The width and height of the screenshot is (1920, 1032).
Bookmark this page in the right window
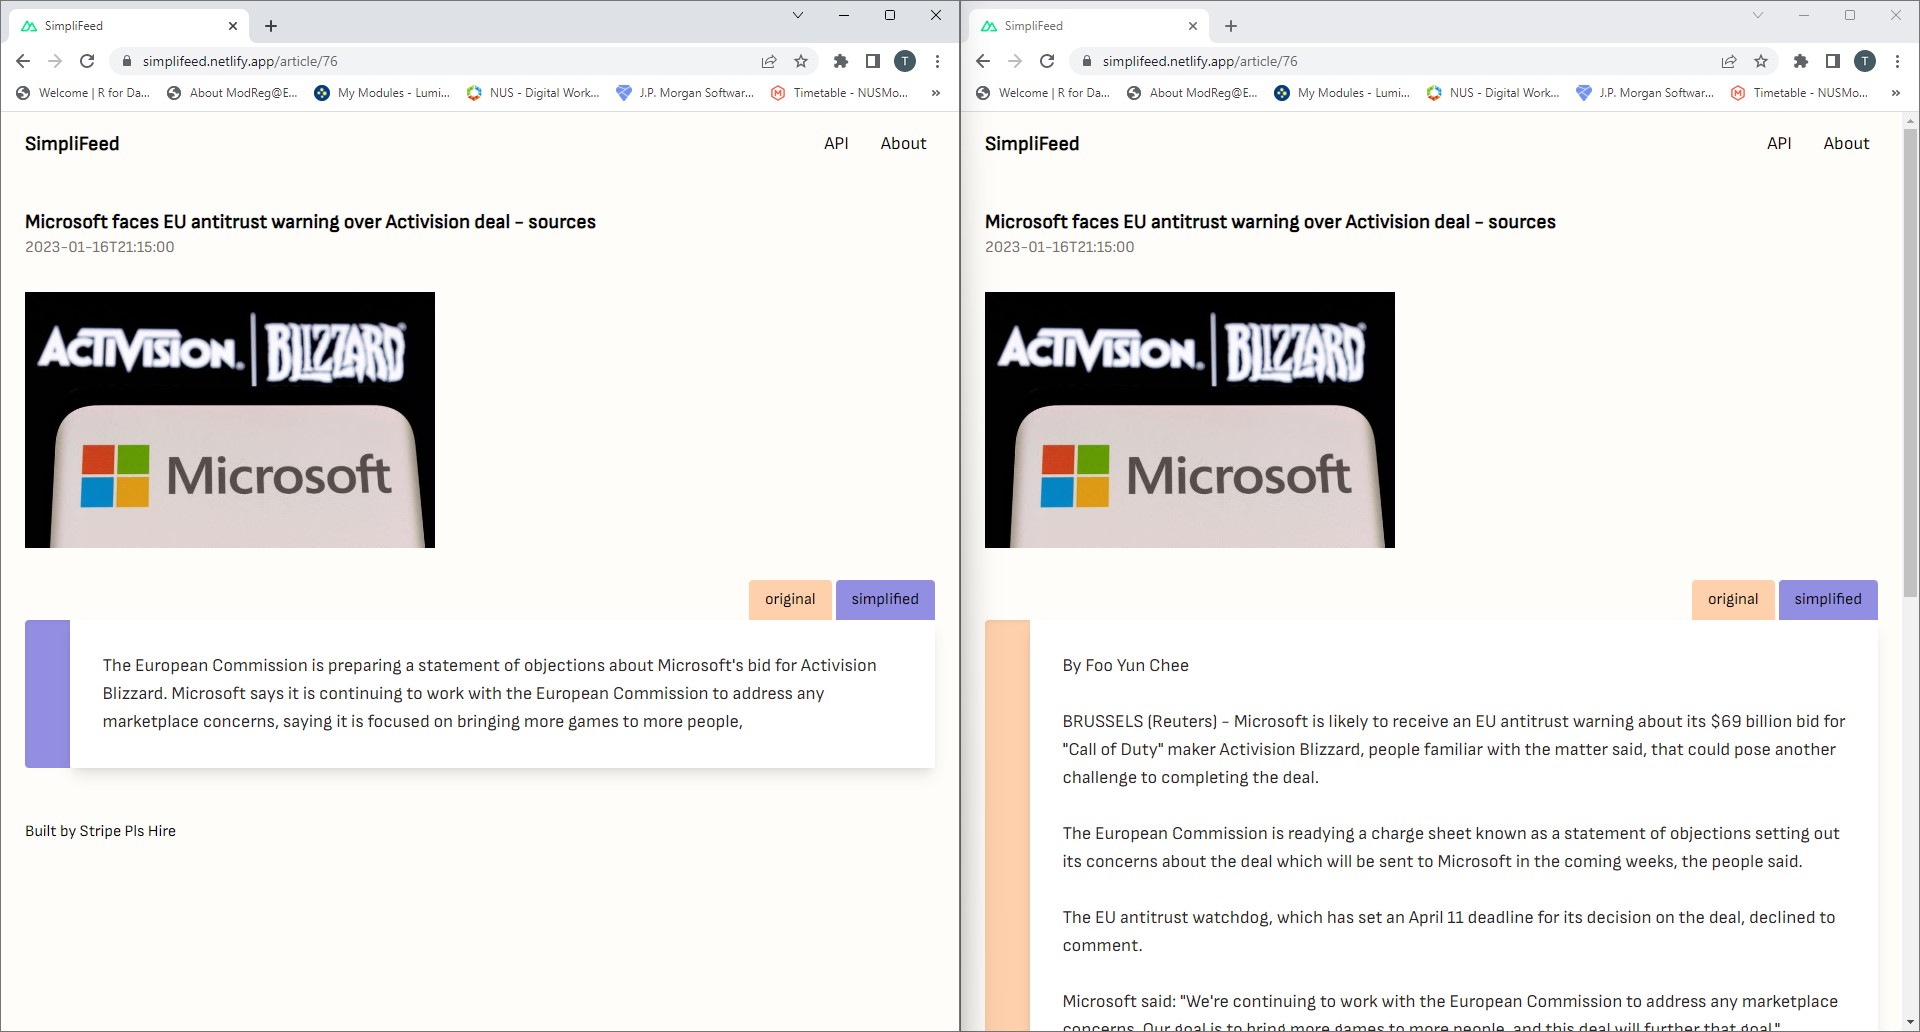click(1761, 61)
